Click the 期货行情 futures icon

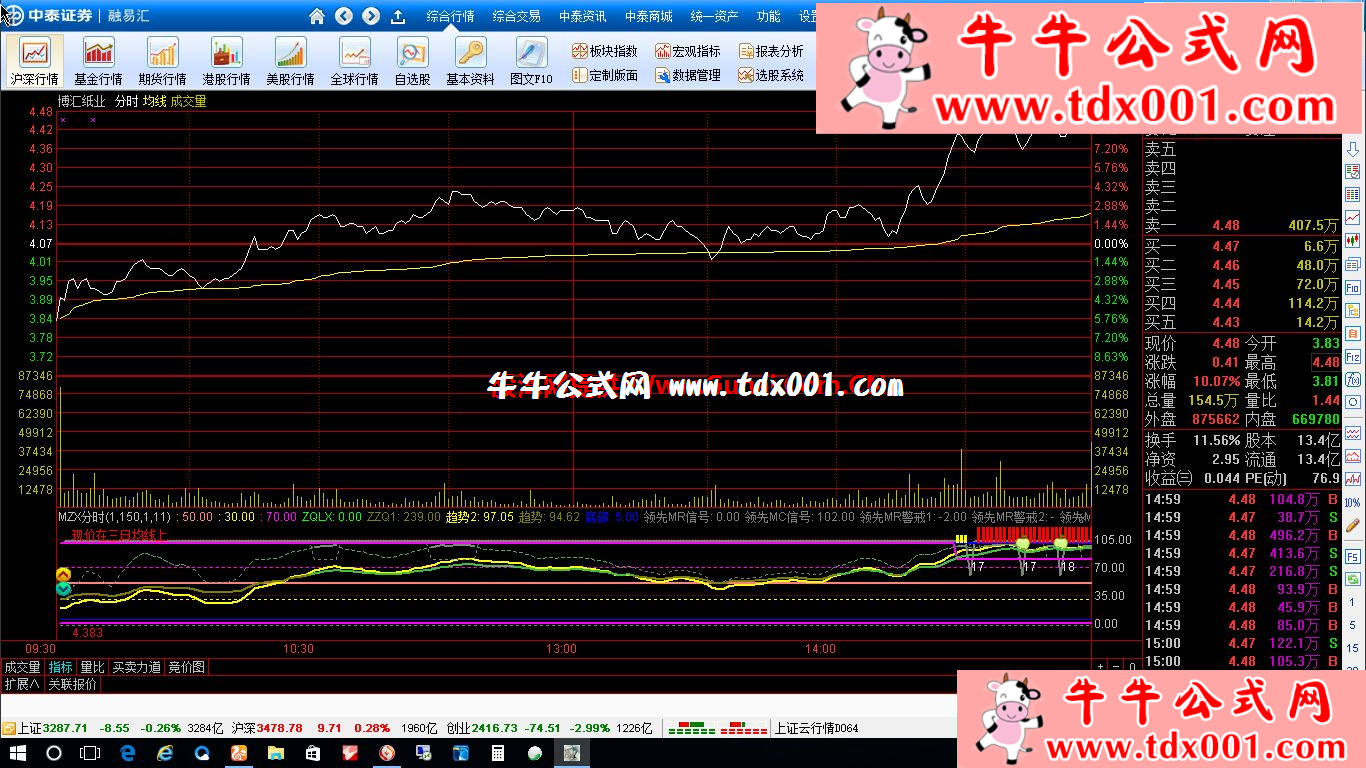click(162, 61)
